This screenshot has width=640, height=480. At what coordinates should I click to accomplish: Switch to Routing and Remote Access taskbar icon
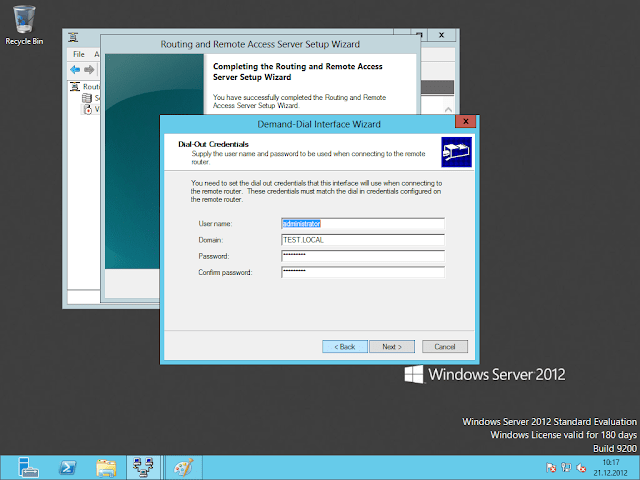[x=144, y=467]
